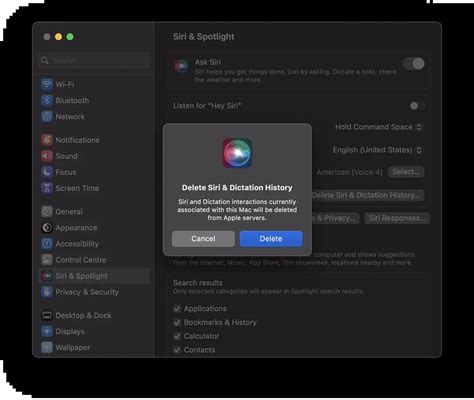Screen dimensions: 474x400
Task: Click the Search field in the sidebar
Action: tap(94, 60)
